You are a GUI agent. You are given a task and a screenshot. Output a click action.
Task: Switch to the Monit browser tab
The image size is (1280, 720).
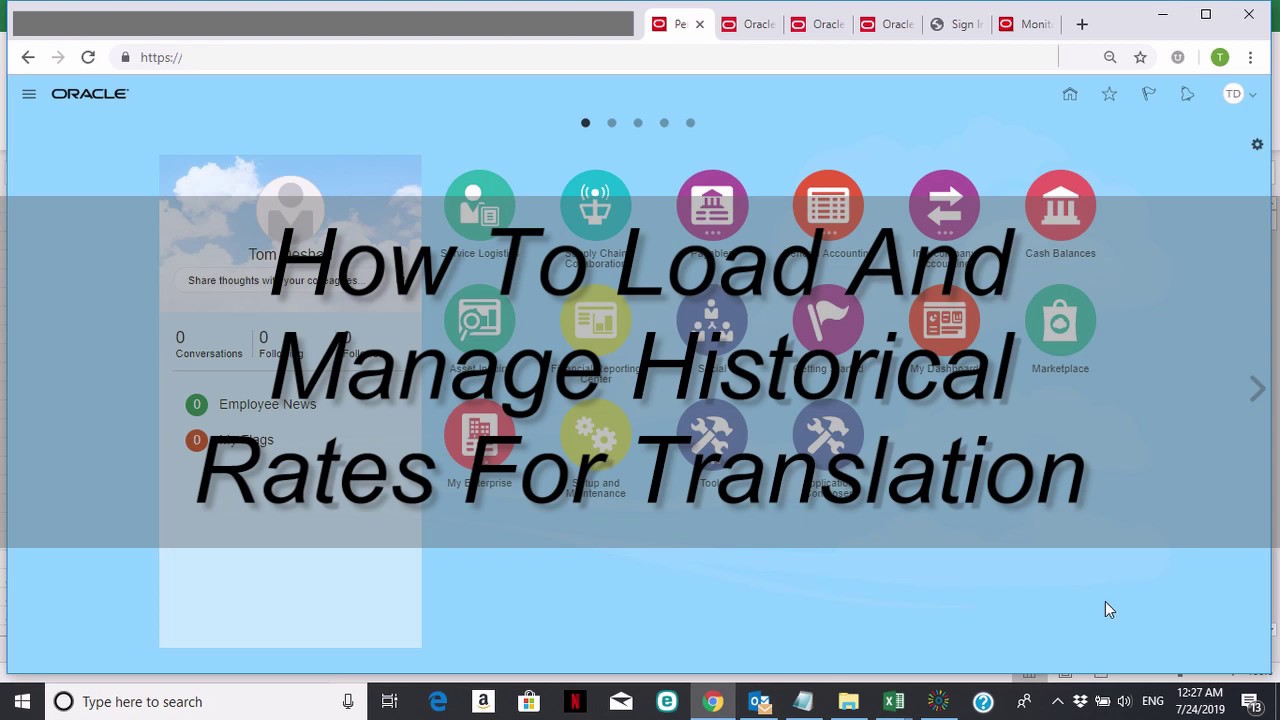(1026, 24)
